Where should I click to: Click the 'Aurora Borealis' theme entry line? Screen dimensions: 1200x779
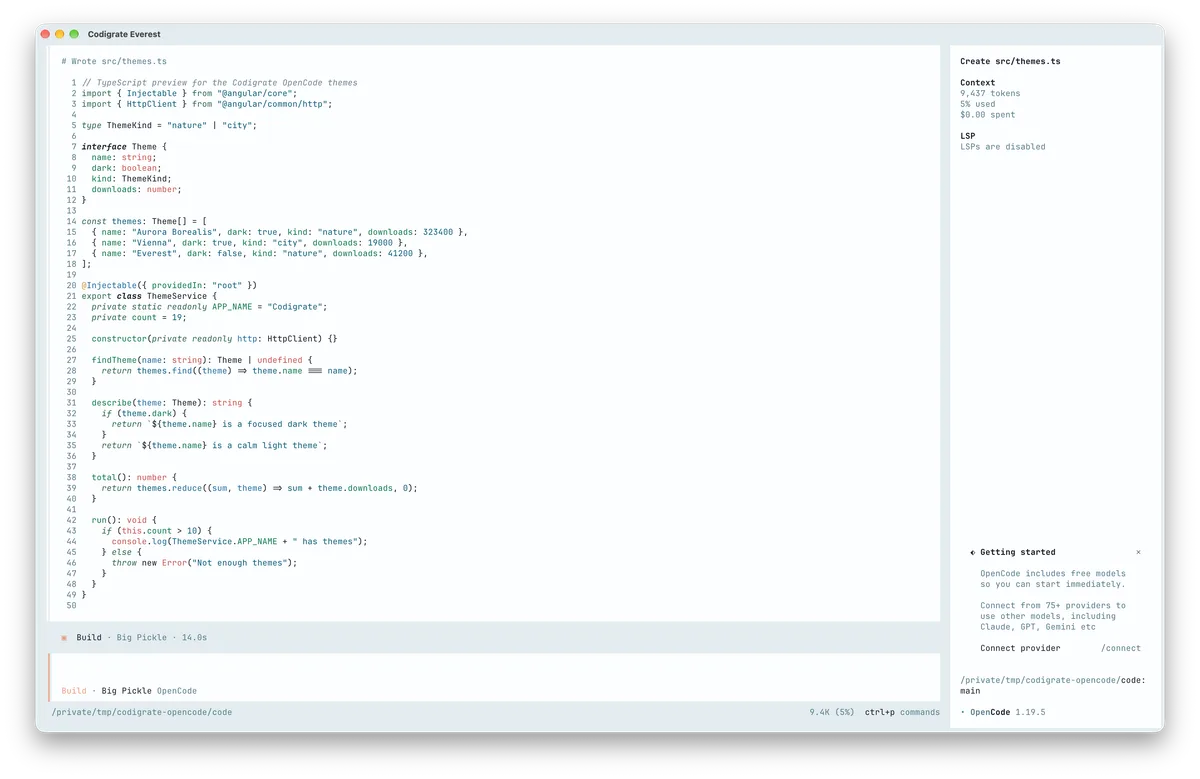(x=280, y=232)
